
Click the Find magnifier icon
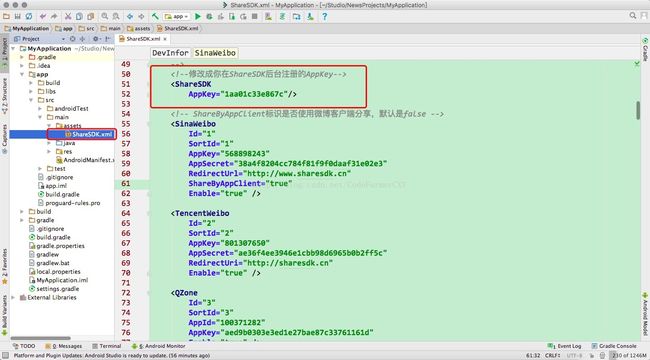[105, 17]
